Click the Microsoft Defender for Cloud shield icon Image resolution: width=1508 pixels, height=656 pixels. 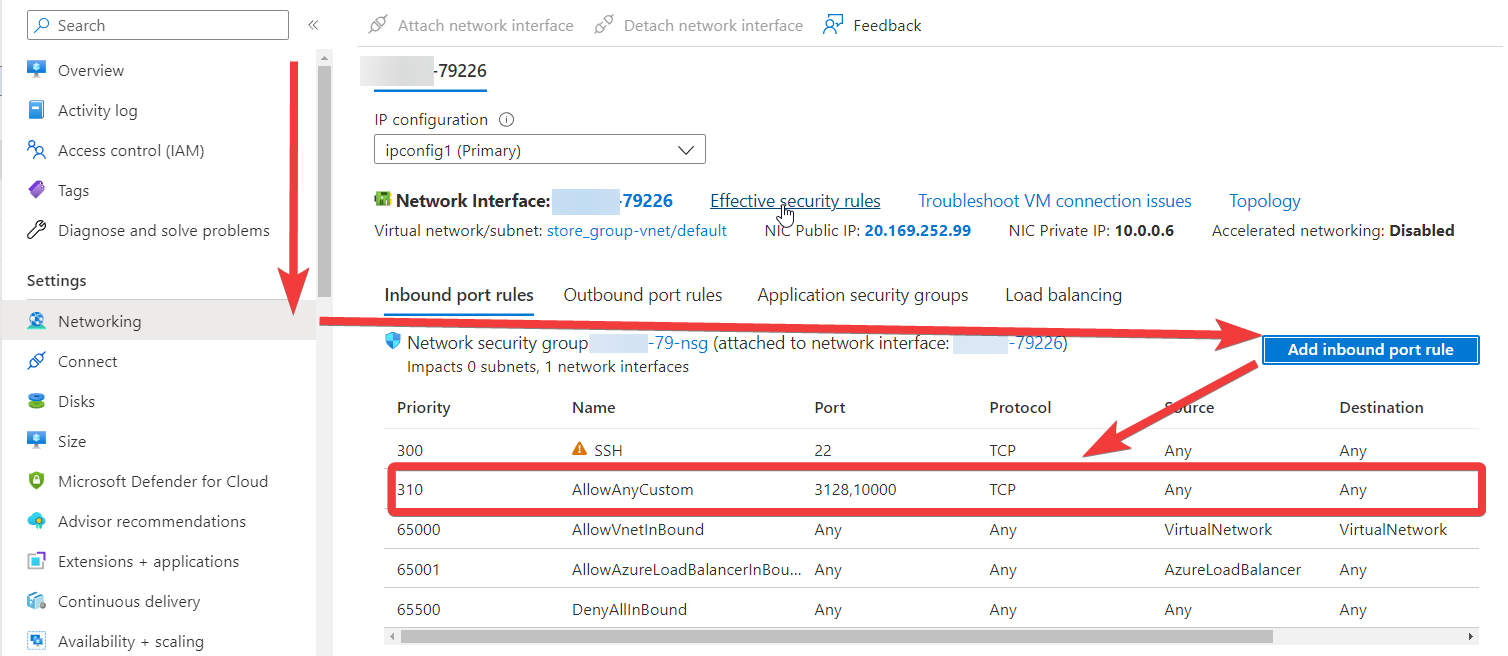click(37, 481)
